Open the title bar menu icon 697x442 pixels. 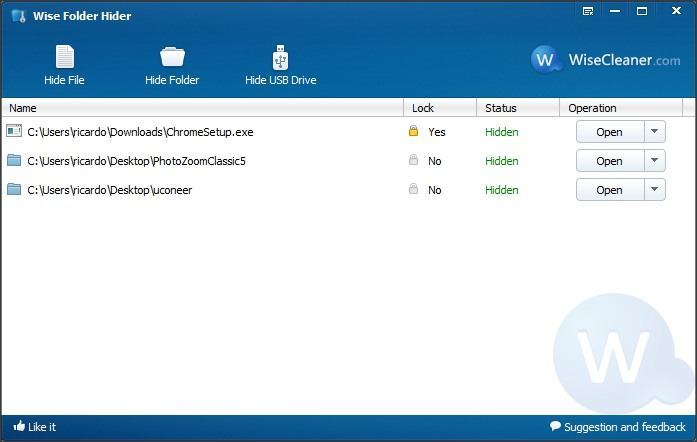(588, 11)
